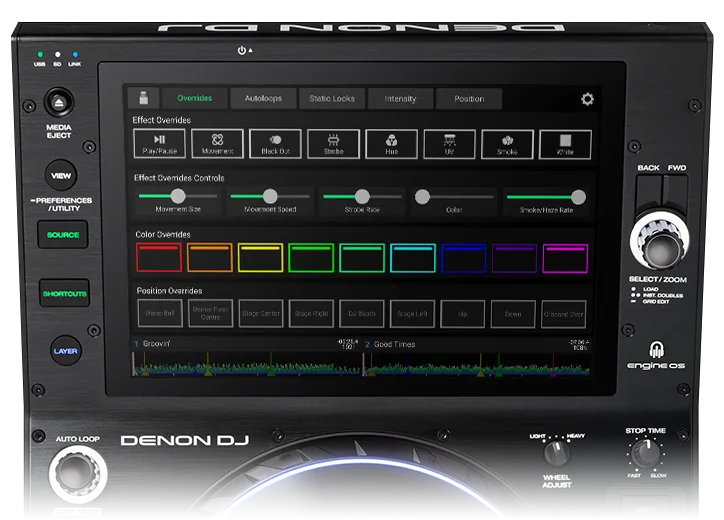Click deck 2 Good Times waveform
This screenshot has width=724, height=520.
coord(476,364)
